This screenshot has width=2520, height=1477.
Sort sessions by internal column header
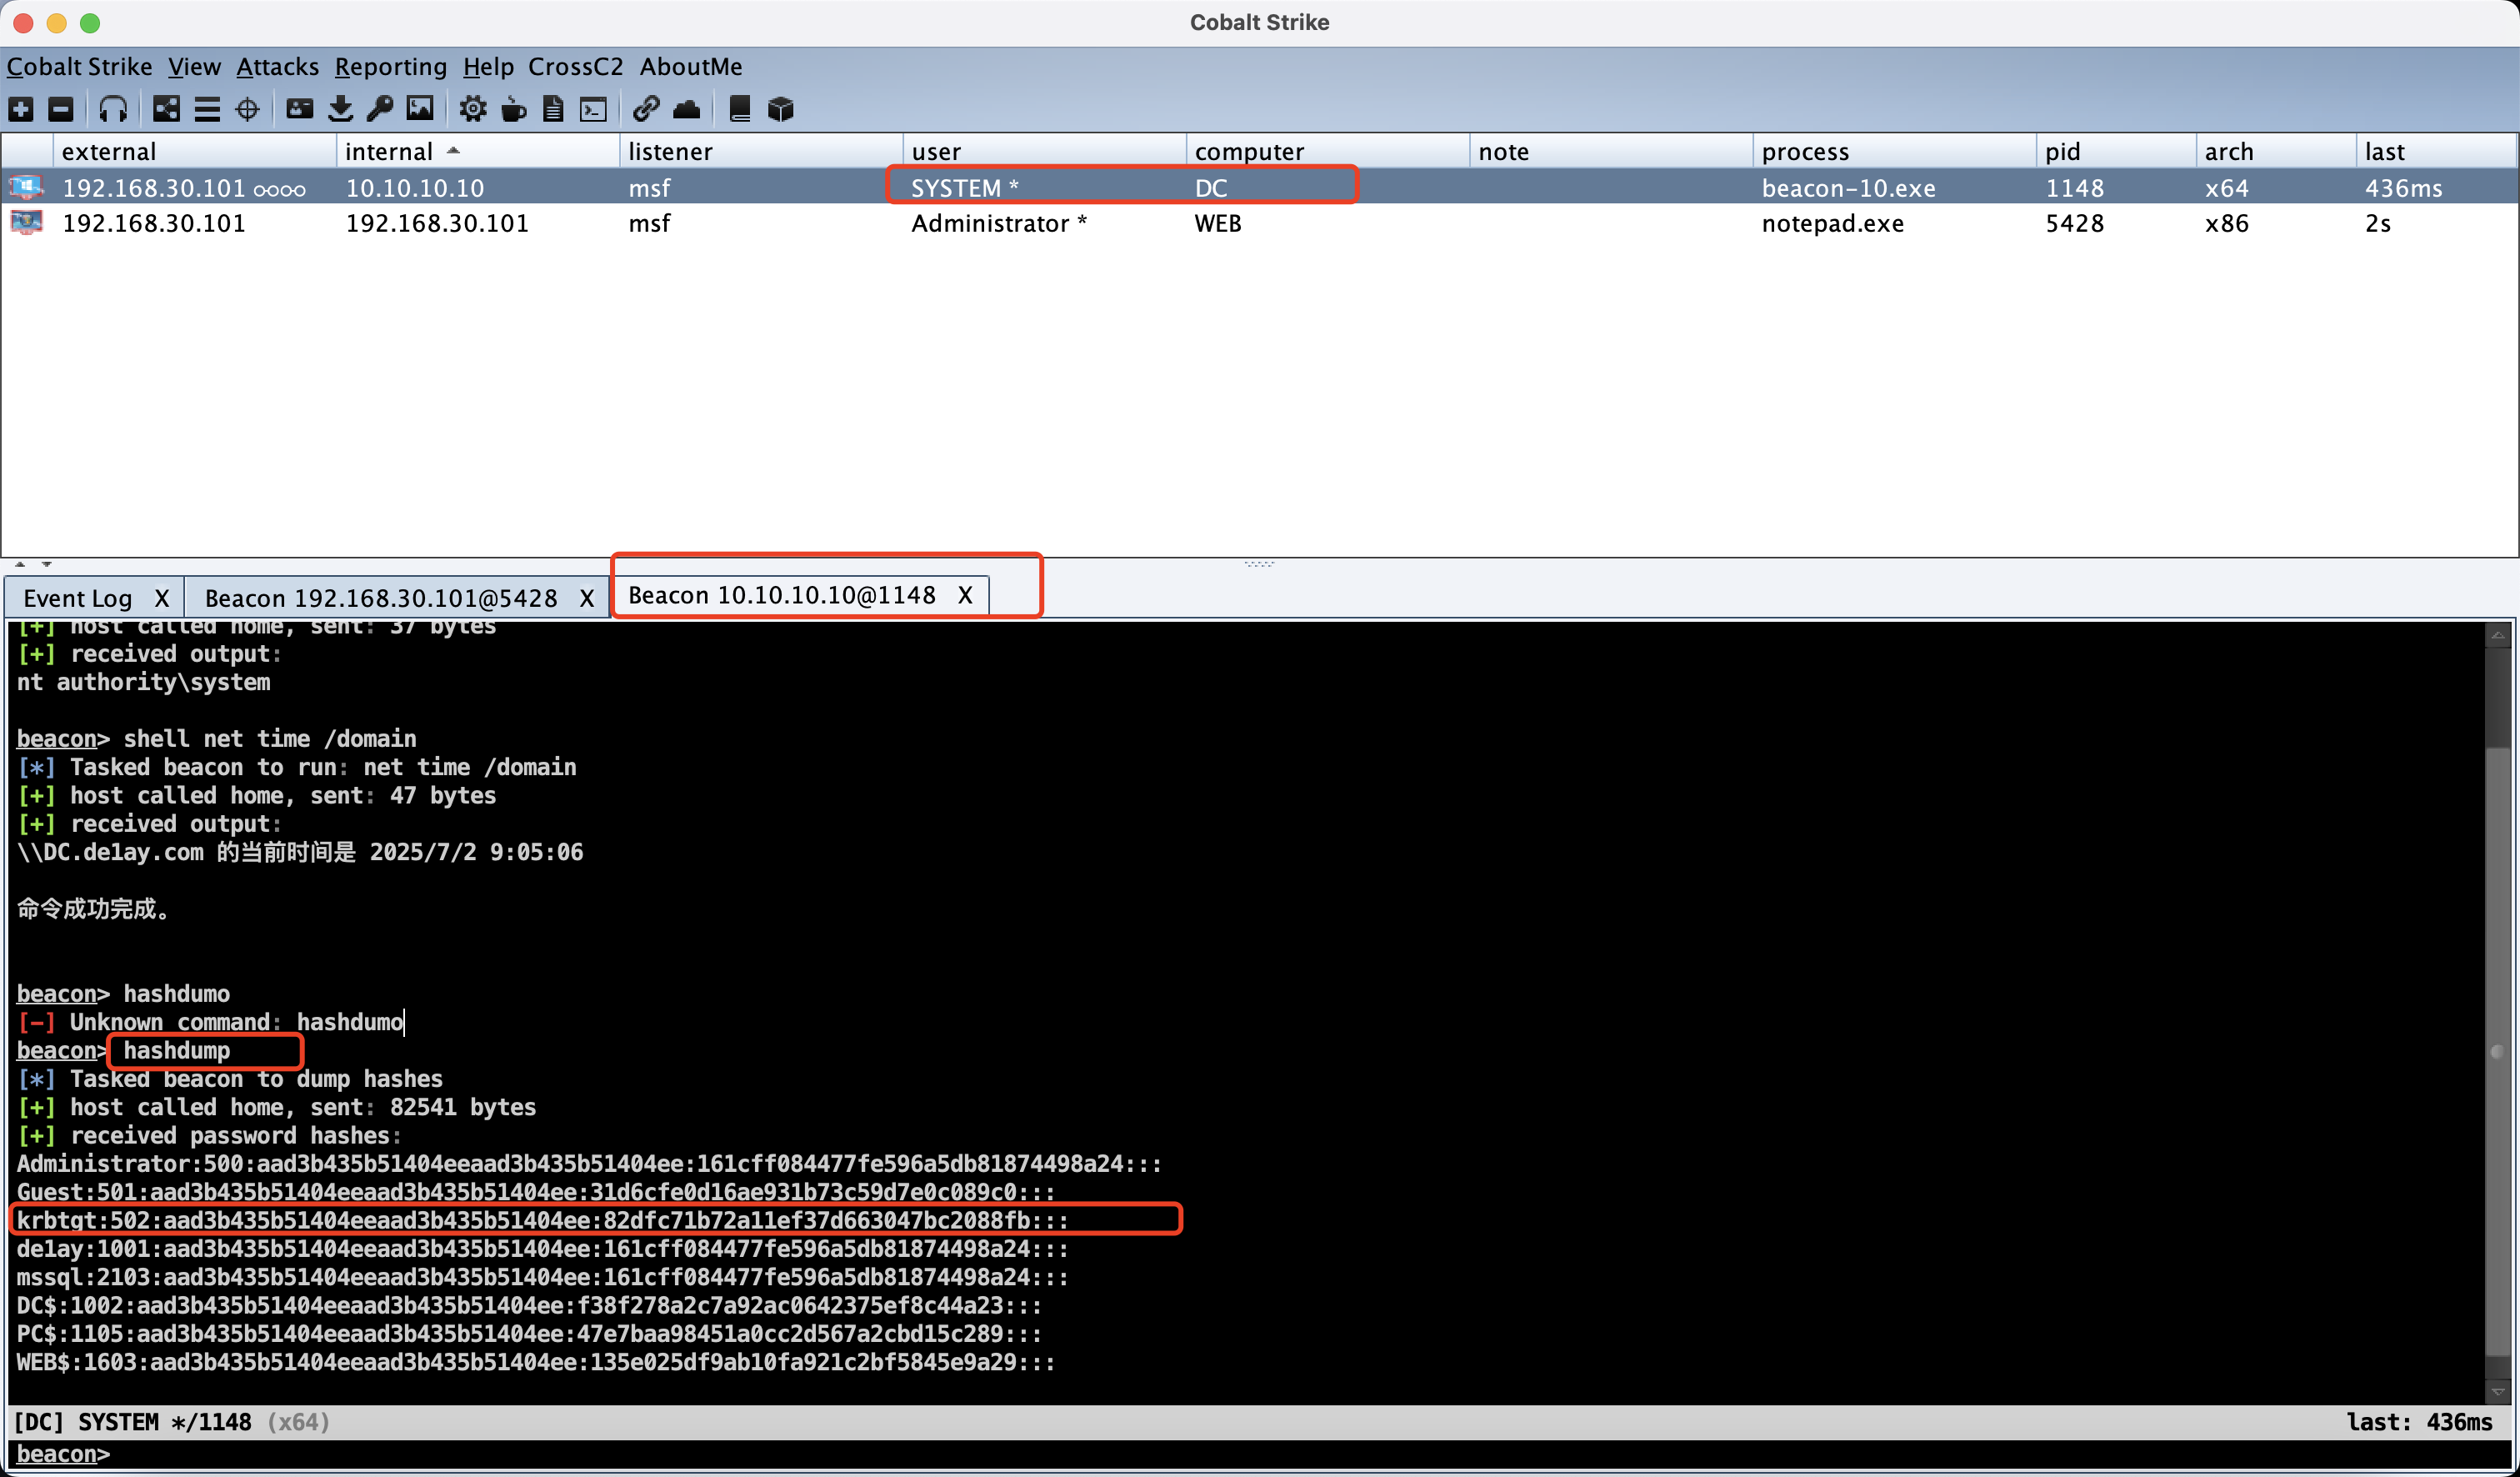click(x=477, y=151)
